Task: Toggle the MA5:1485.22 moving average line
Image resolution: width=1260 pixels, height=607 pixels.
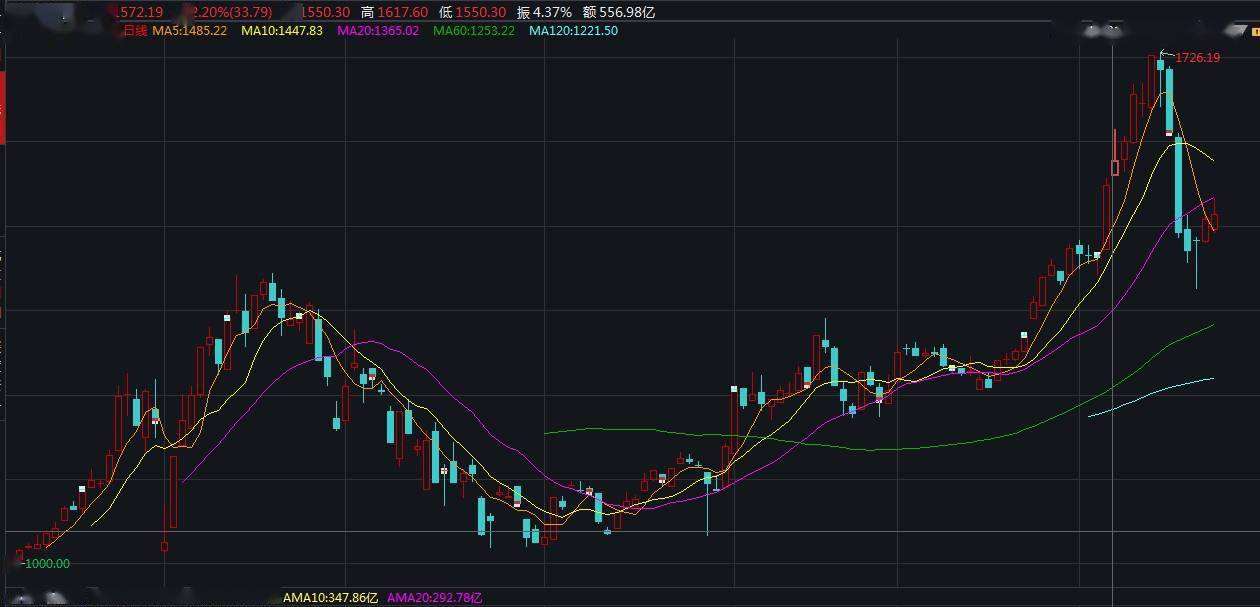Action: tap(187, 31)
